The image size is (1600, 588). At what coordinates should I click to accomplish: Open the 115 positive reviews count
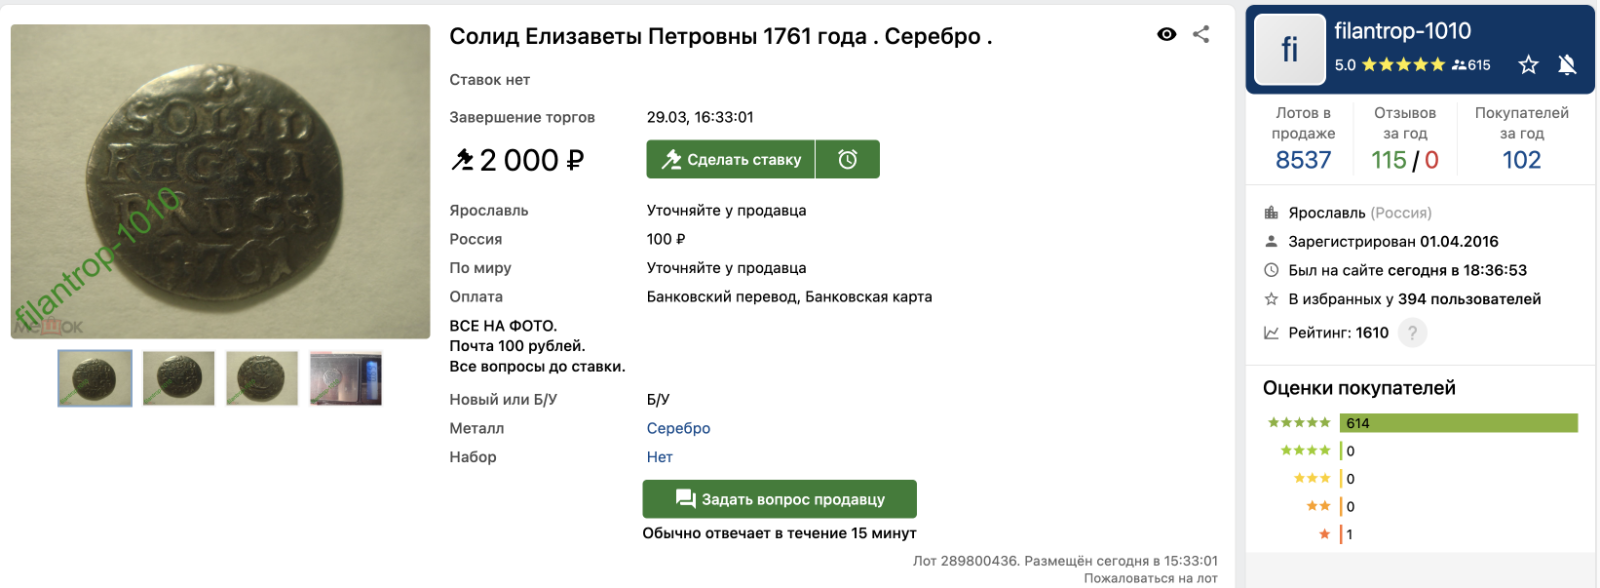(x=1388, y=160)
